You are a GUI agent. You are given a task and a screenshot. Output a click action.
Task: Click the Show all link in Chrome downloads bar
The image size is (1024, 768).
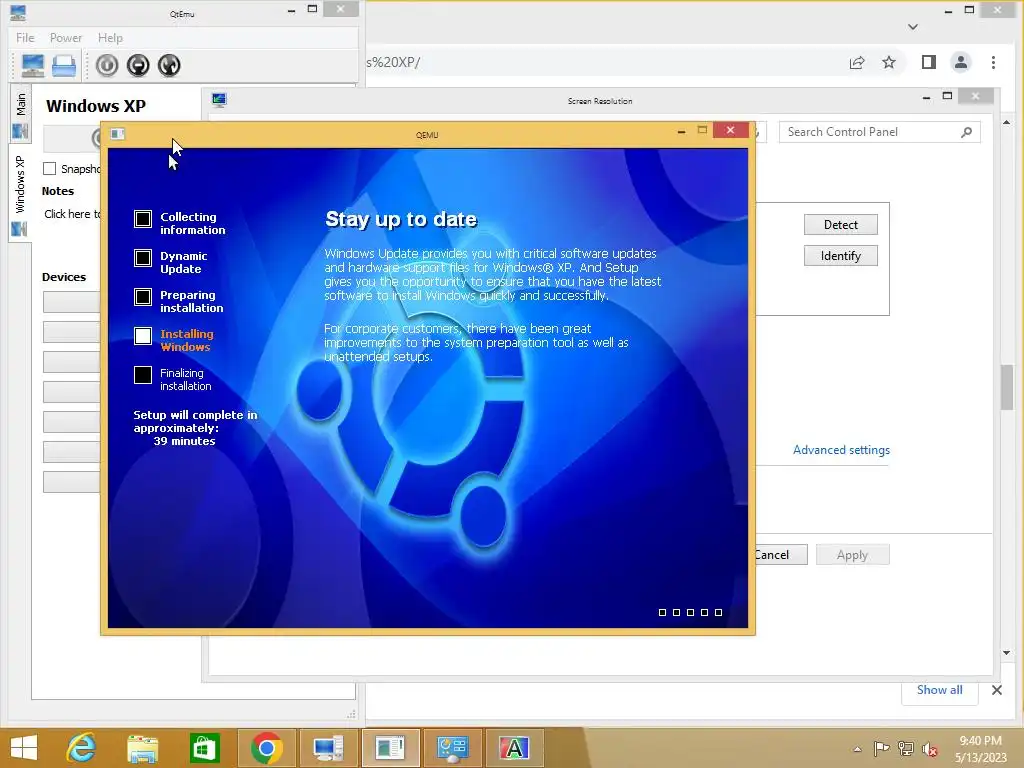coord(939,690)
